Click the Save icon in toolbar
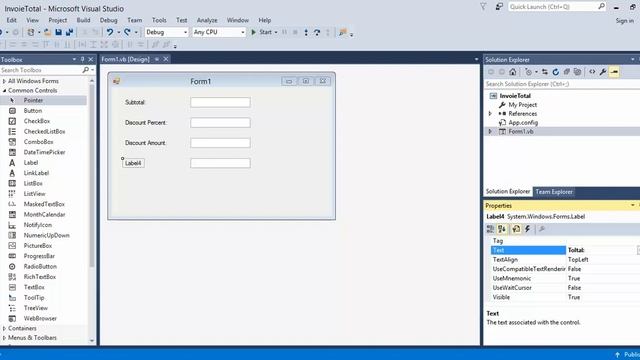 click(x=58, y=32)
